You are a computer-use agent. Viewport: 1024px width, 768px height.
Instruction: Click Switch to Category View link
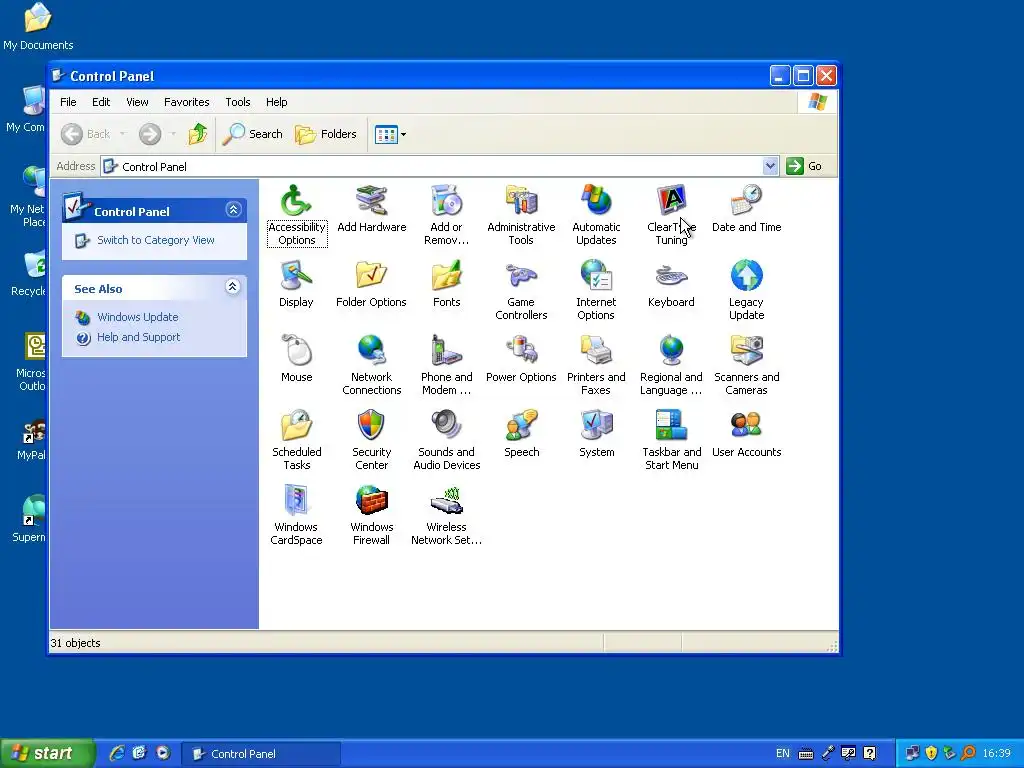click(x=155, y=240)
